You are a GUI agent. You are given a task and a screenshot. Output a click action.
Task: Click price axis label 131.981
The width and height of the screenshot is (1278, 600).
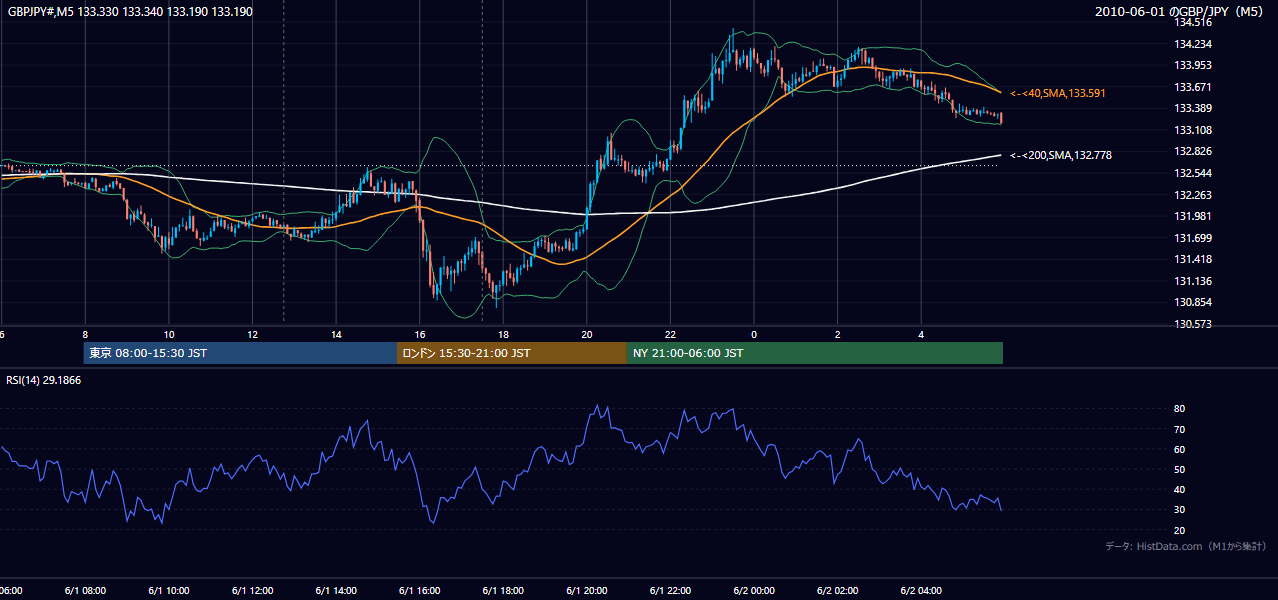1193,216
